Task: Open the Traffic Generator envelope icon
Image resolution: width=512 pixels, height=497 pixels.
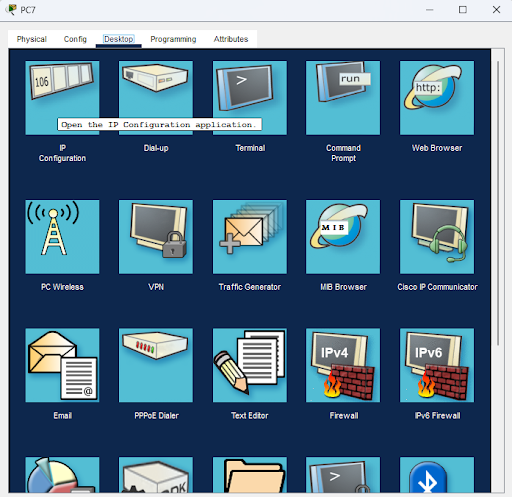Action: pyautogui.click(x=250, y=237)
